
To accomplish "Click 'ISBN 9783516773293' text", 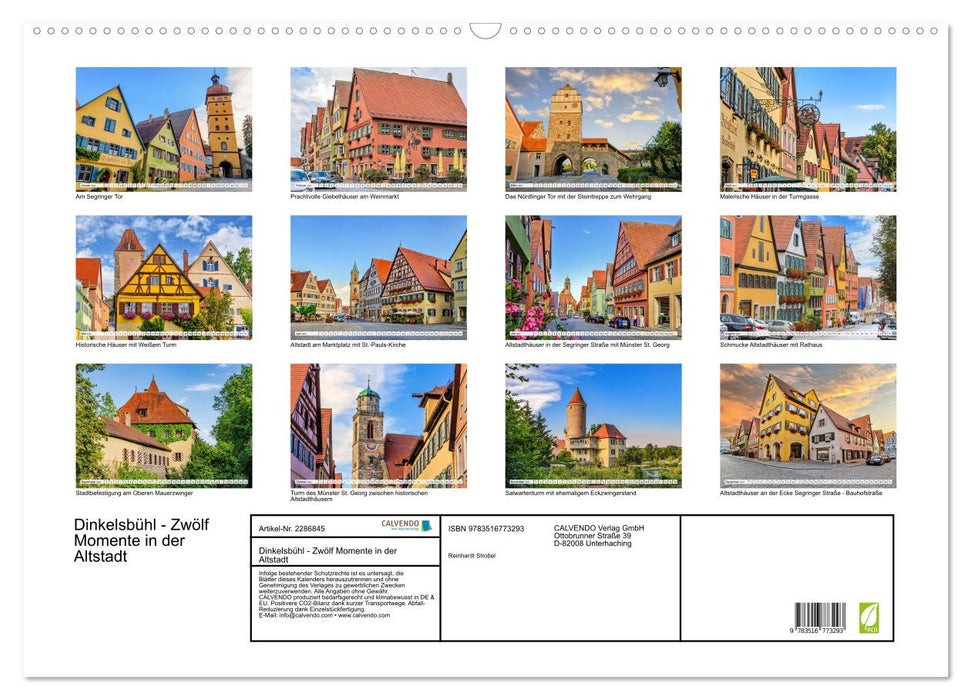I will tap(486, 528).
